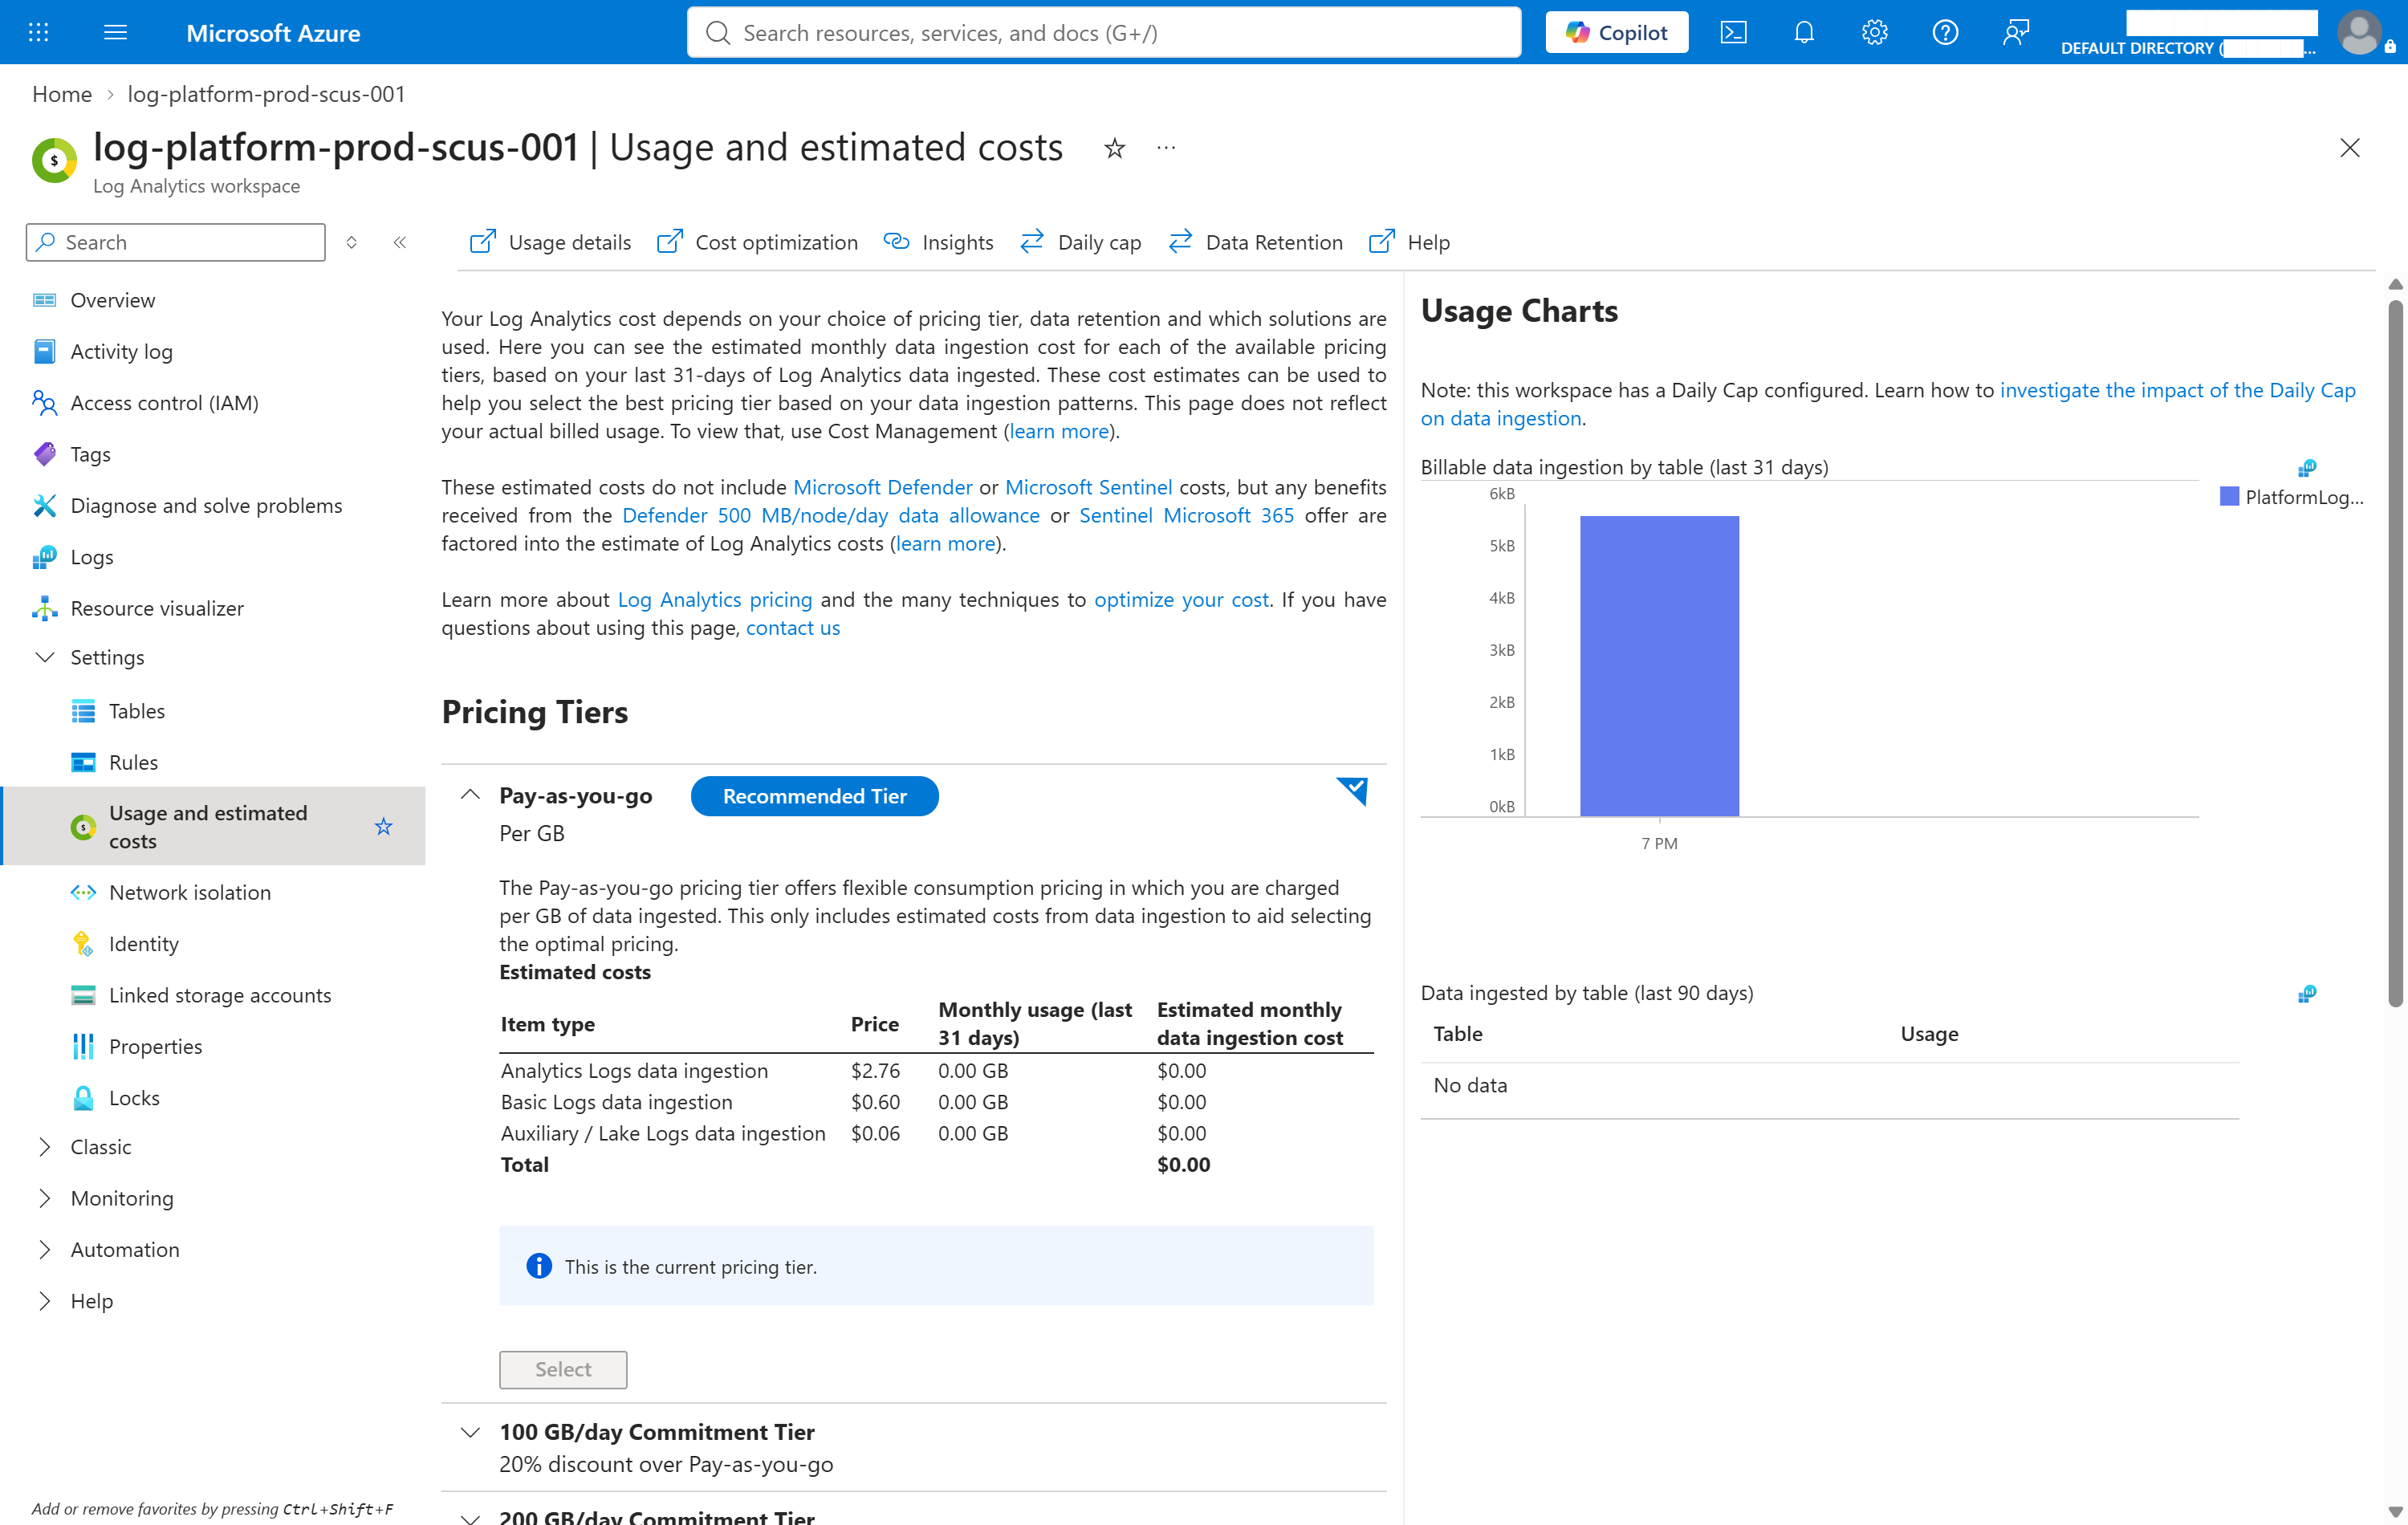Open Diagnose and solve problems
This screenshot has height=1525, width=2408.
tap(206, 505)
